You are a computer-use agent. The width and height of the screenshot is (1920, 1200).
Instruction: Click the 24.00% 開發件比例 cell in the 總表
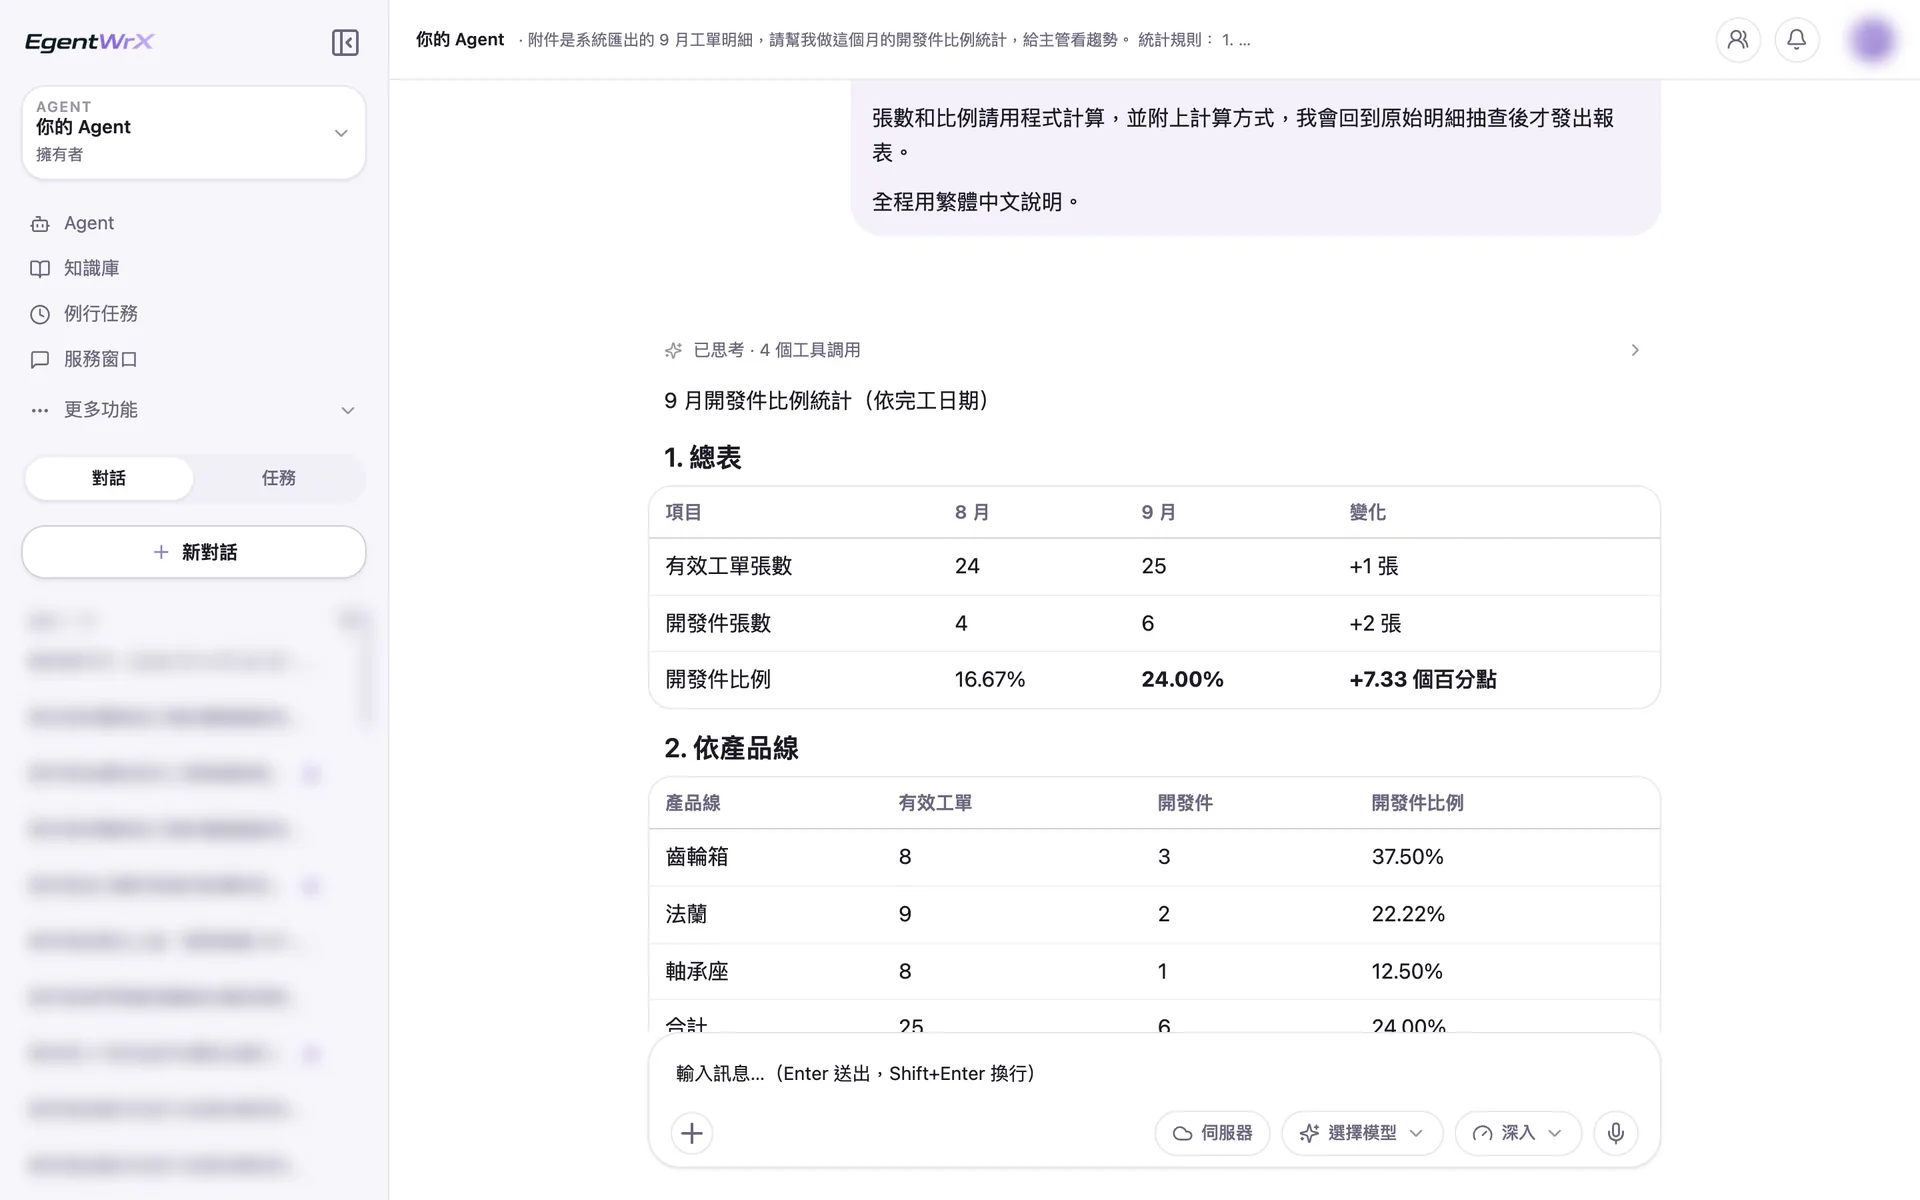(1182, 680)
